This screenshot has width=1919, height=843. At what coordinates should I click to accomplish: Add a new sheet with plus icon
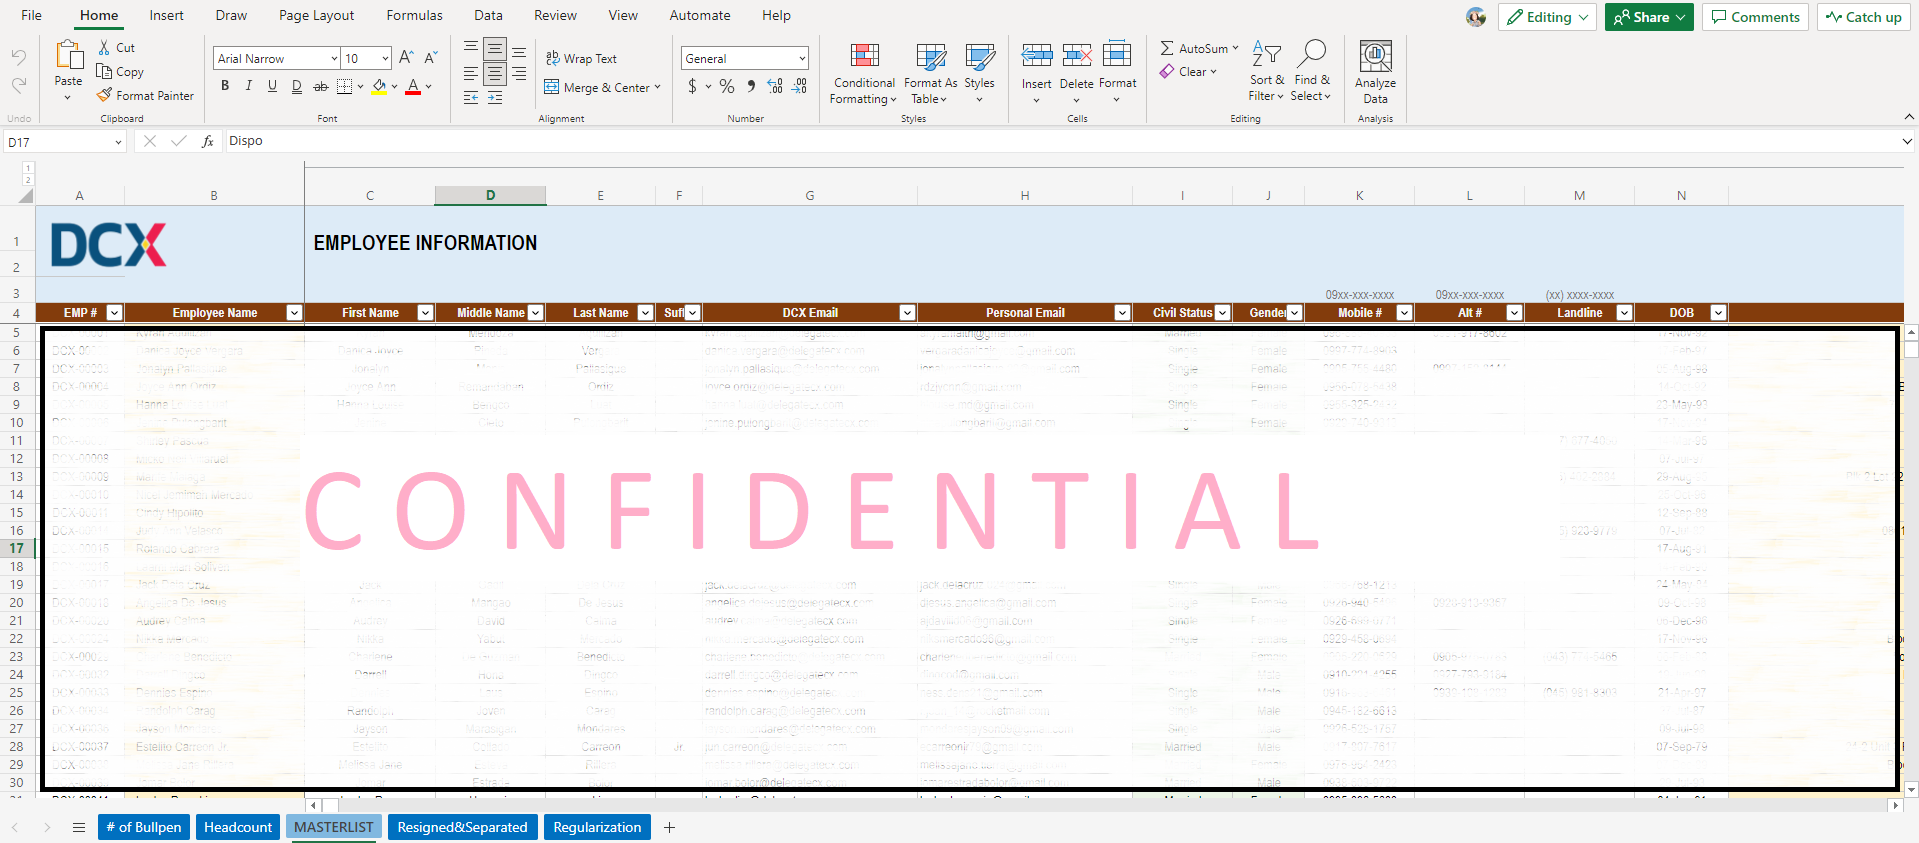(670, 827)
